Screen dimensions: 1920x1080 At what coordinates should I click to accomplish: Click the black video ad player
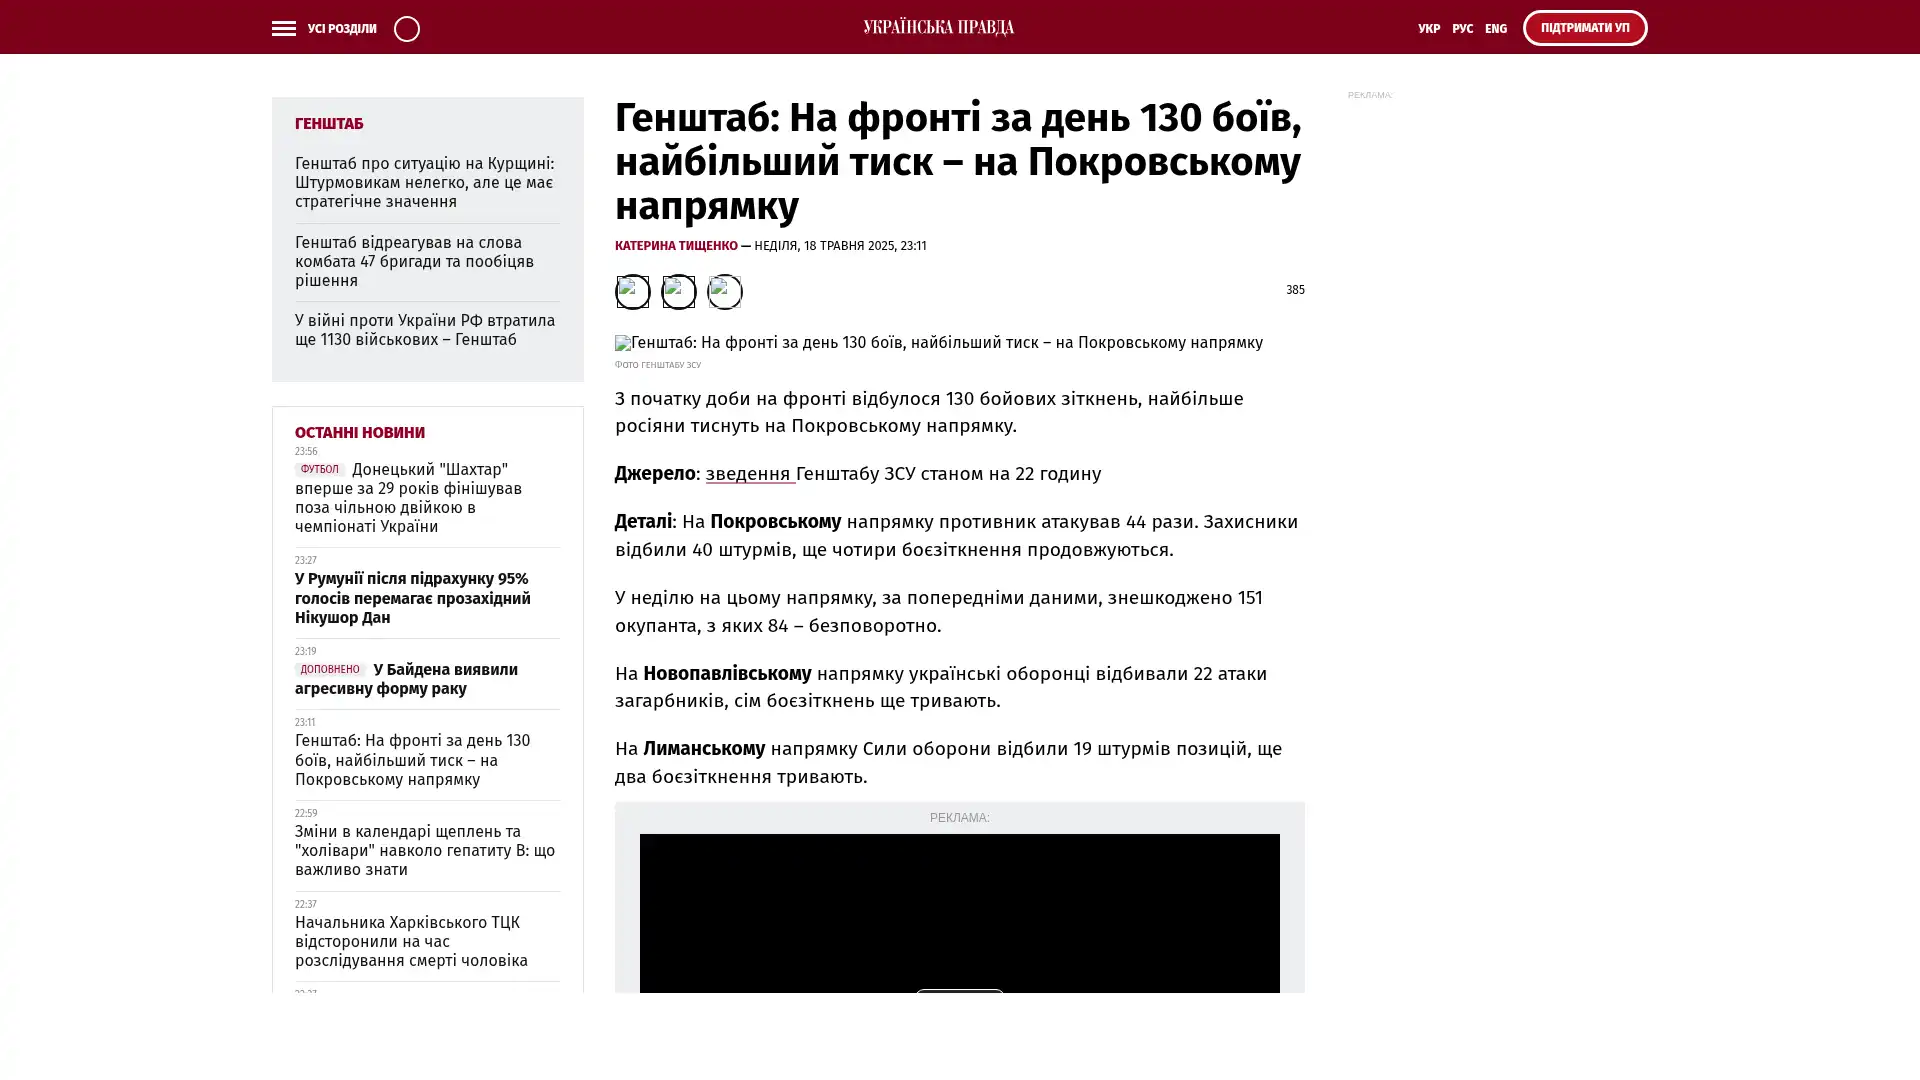(958, 910)
